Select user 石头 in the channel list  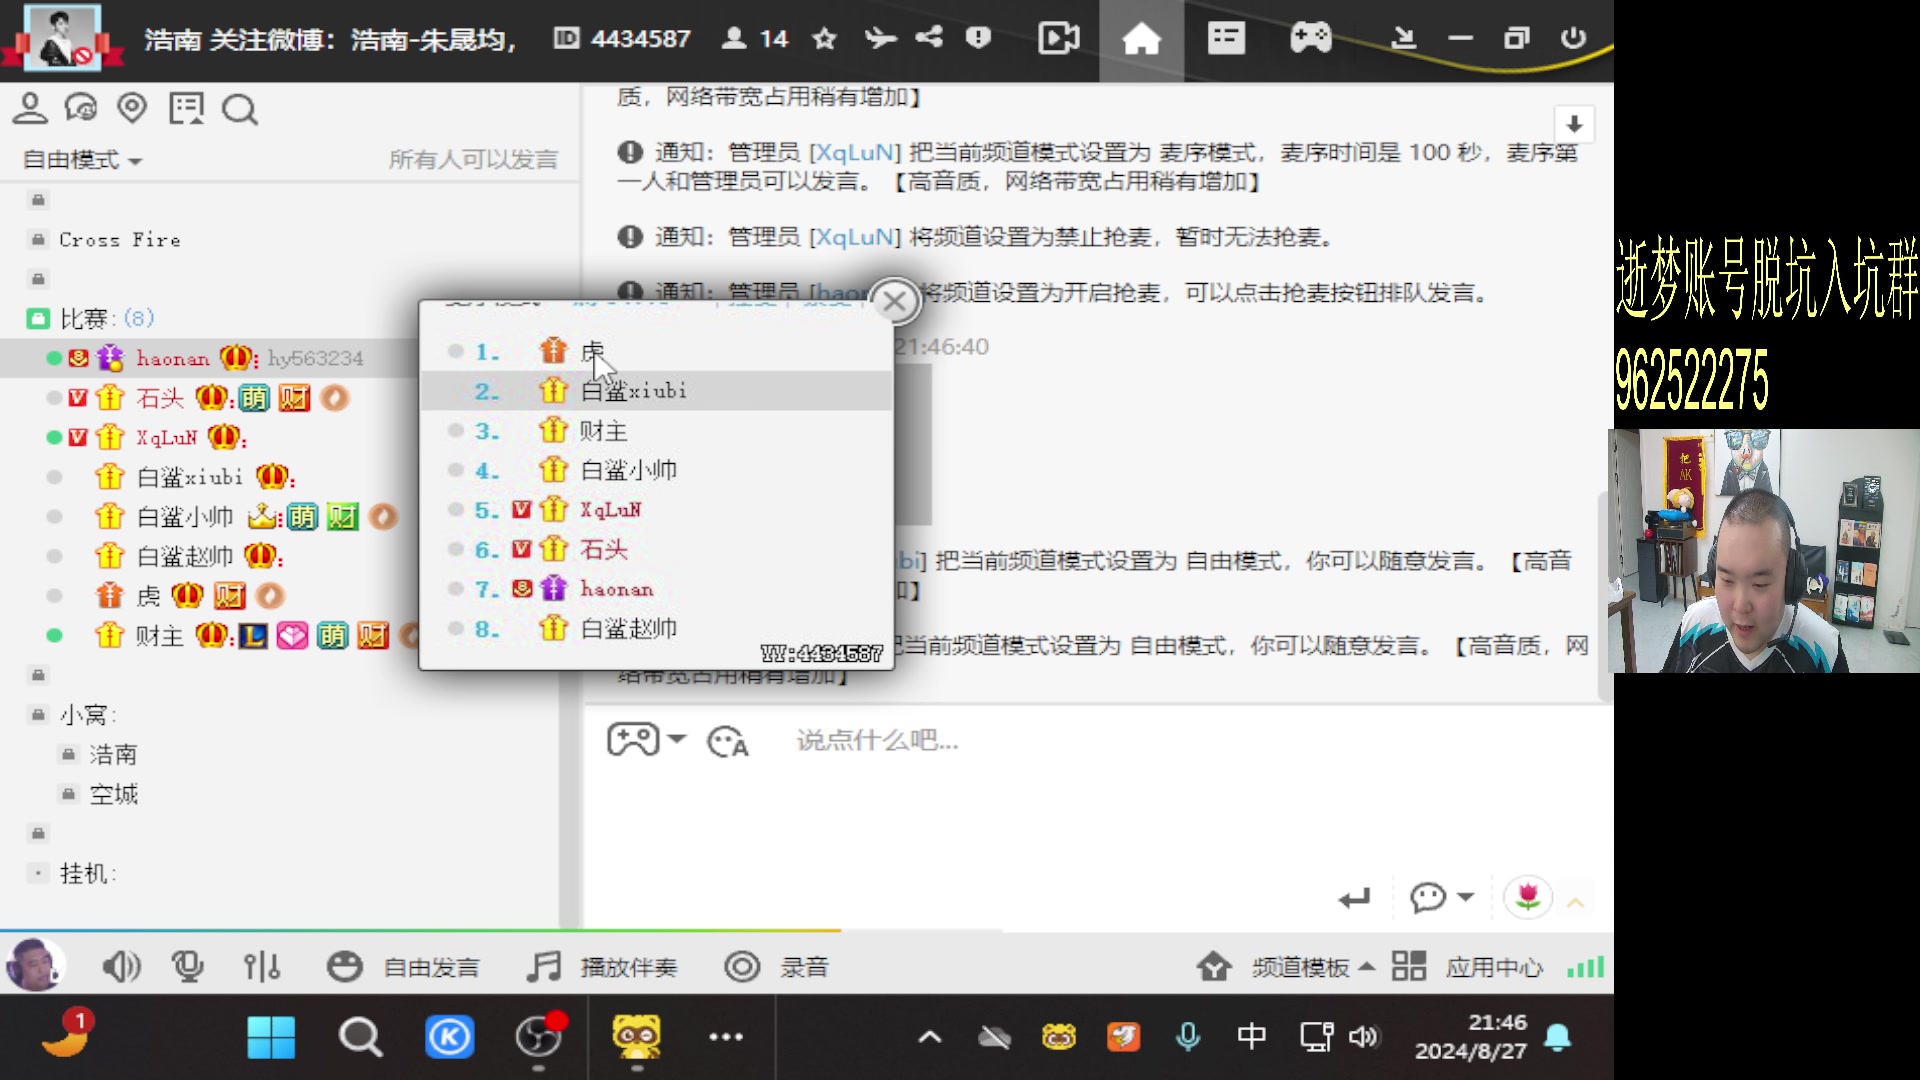160,398
